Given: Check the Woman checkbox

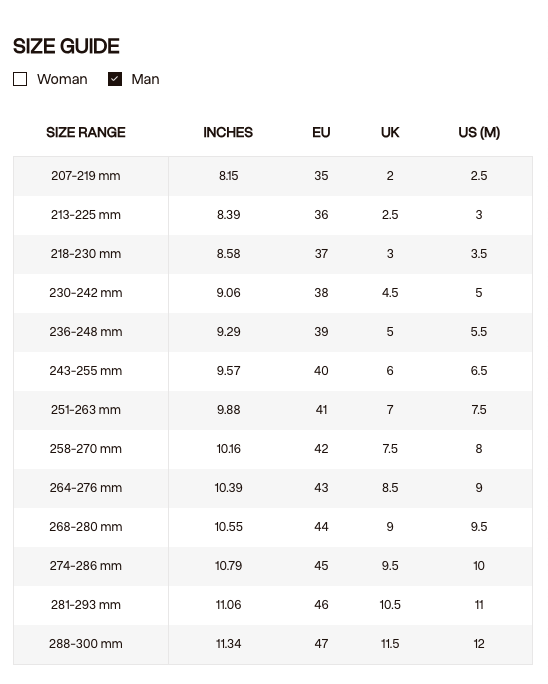Looking at the screenshot, I should tap(20, 79).
